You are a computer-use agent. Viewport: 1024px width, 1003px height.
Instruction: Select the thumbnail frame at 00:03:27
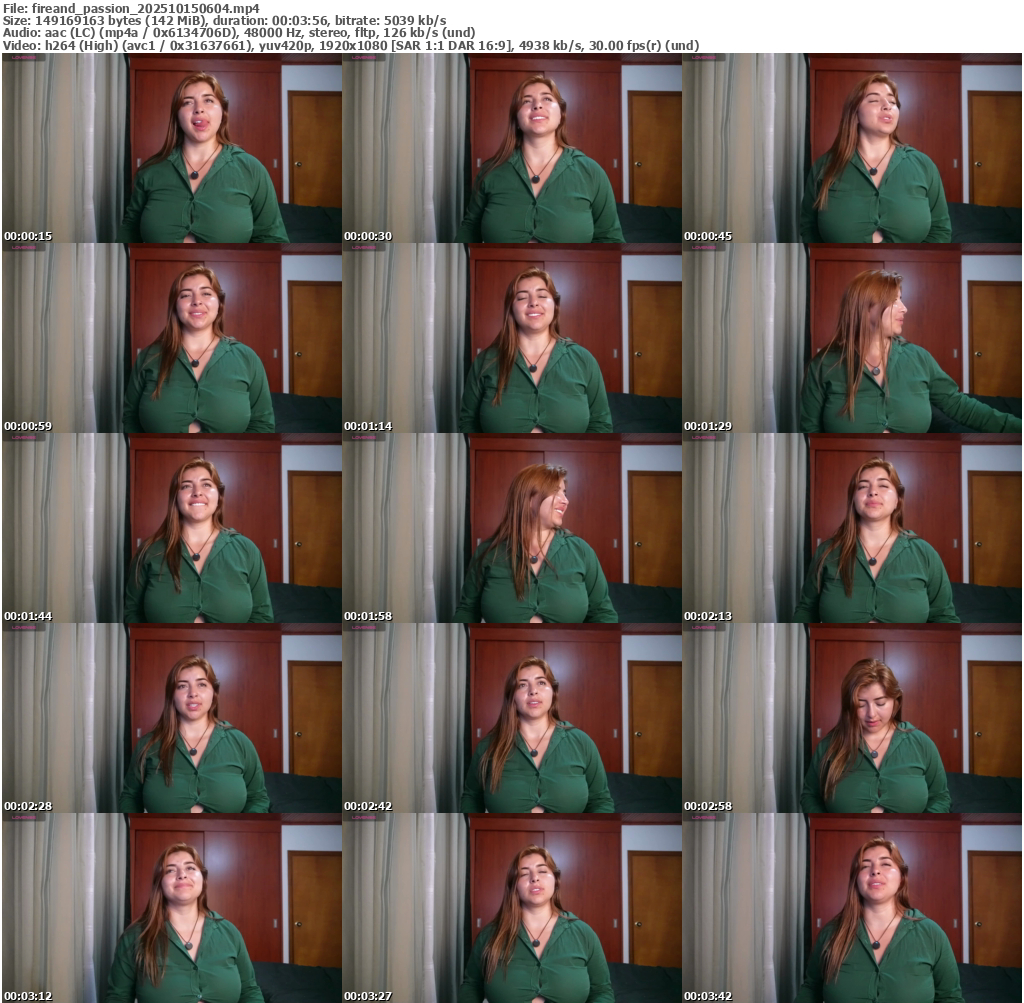coord(512,908)
